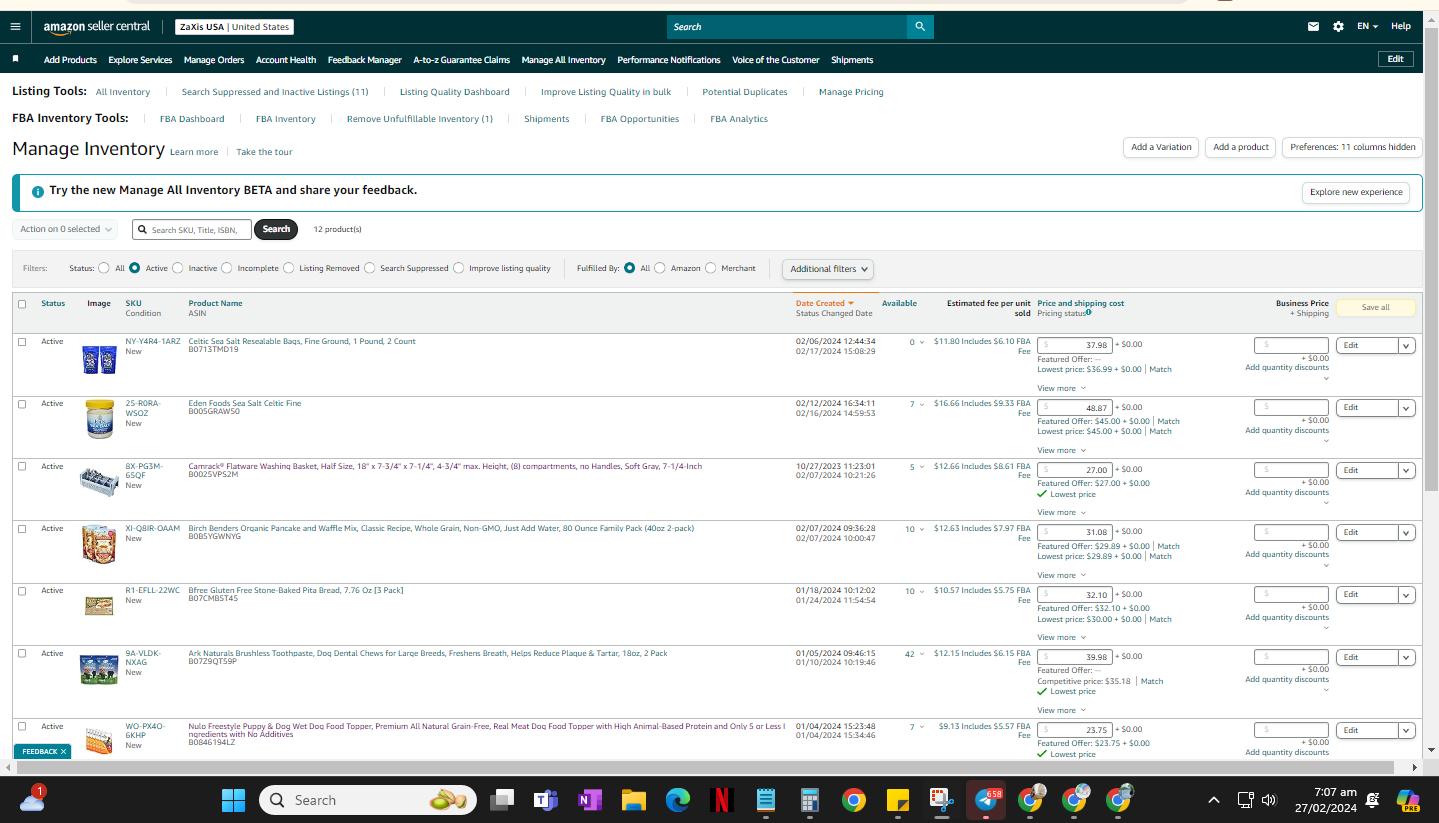The height and width of the screenshot is (823, 1439).
Task: Tick the checkbox for the Eden Foods row
Action: [22, 404]
